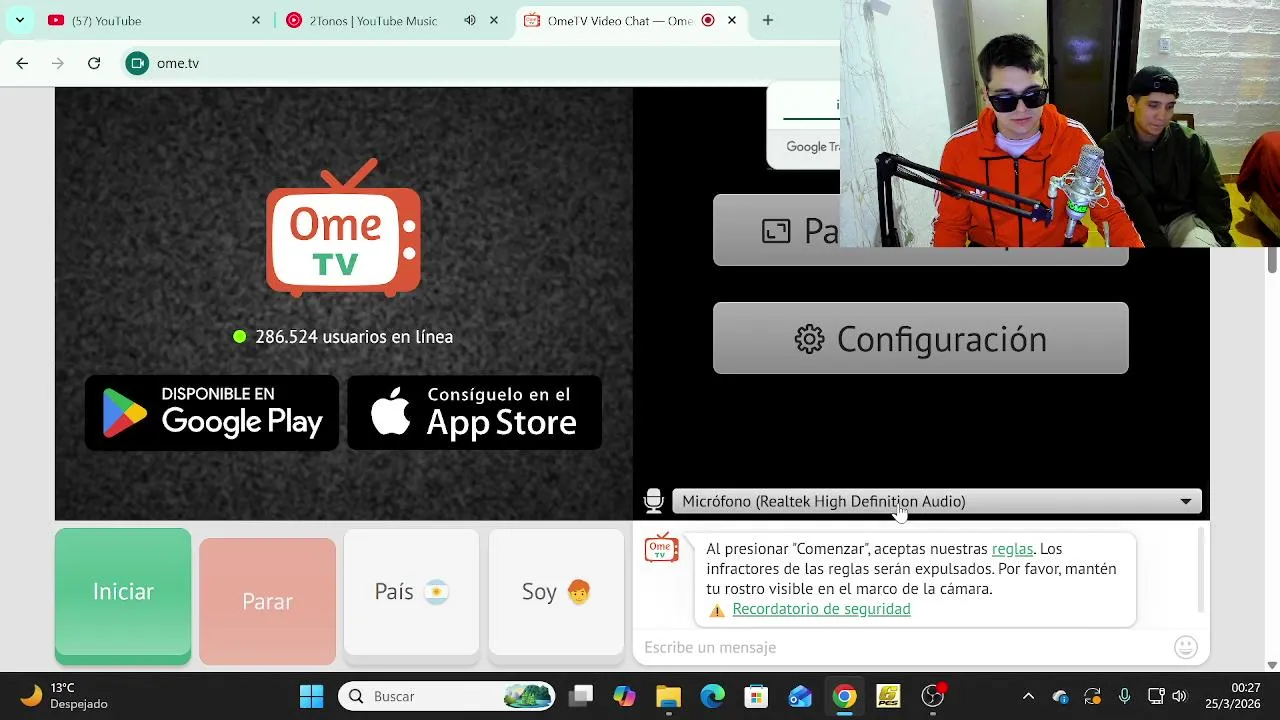
Task: Open a new browser tab
Action: [x=767, y=20]
